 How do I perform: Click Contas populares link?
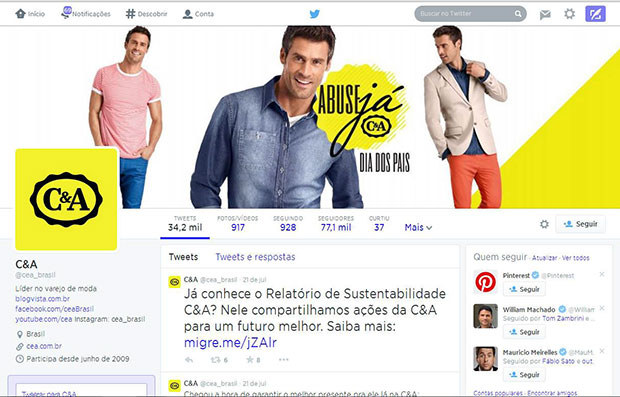(498, 393)
